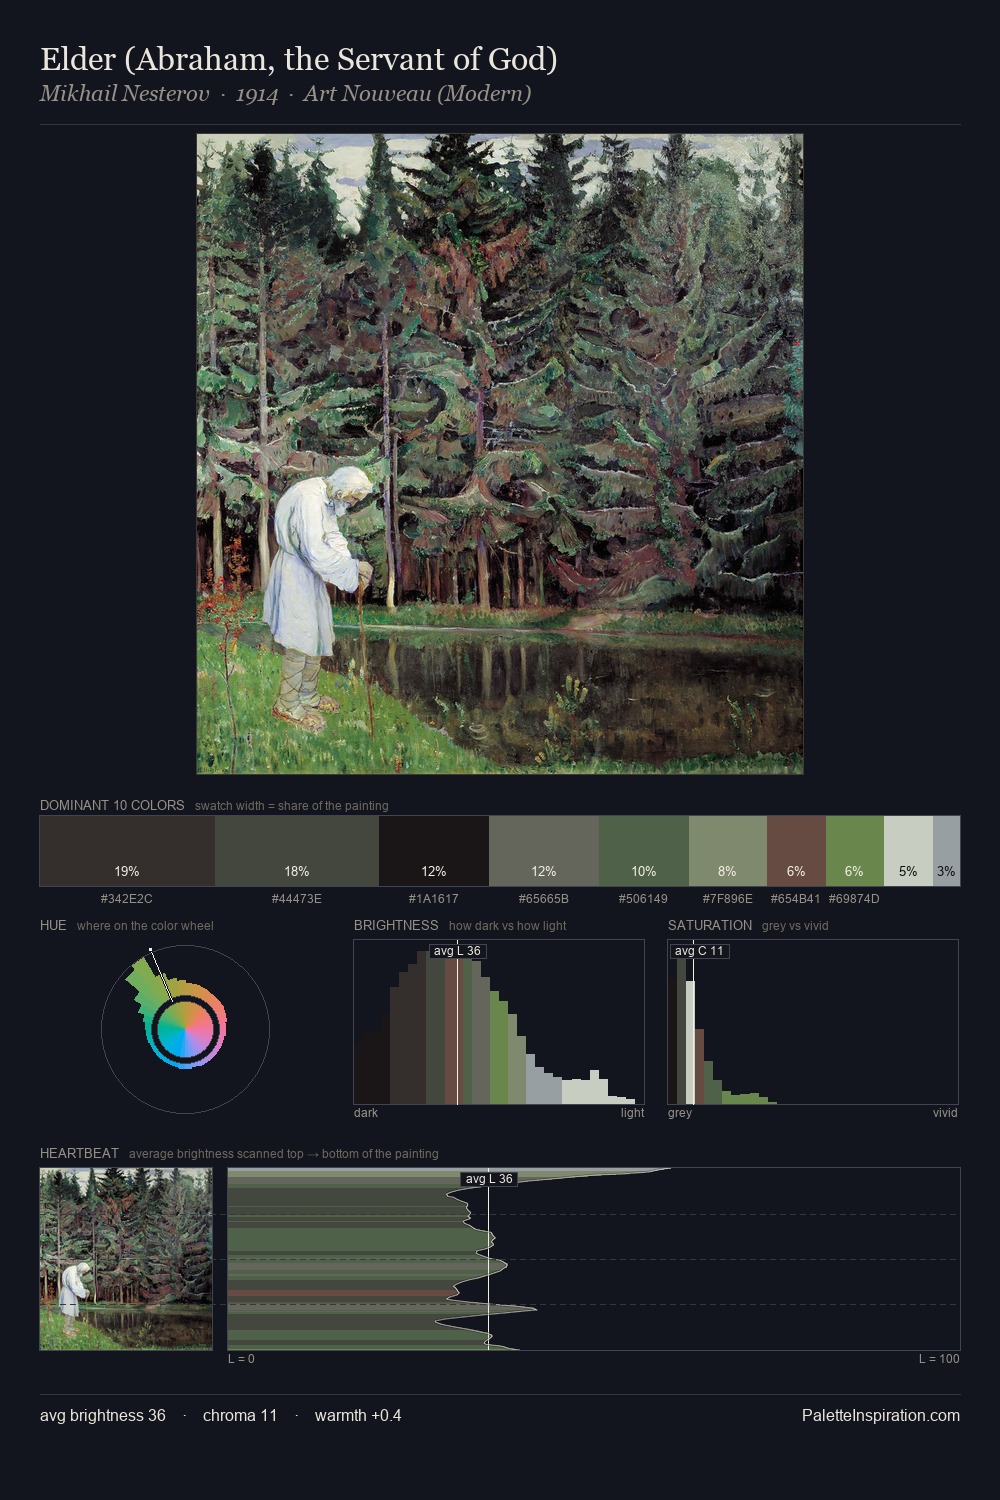Click the hex code #506149
This screenshot has height=1500, width=1000.
(643, 899)
